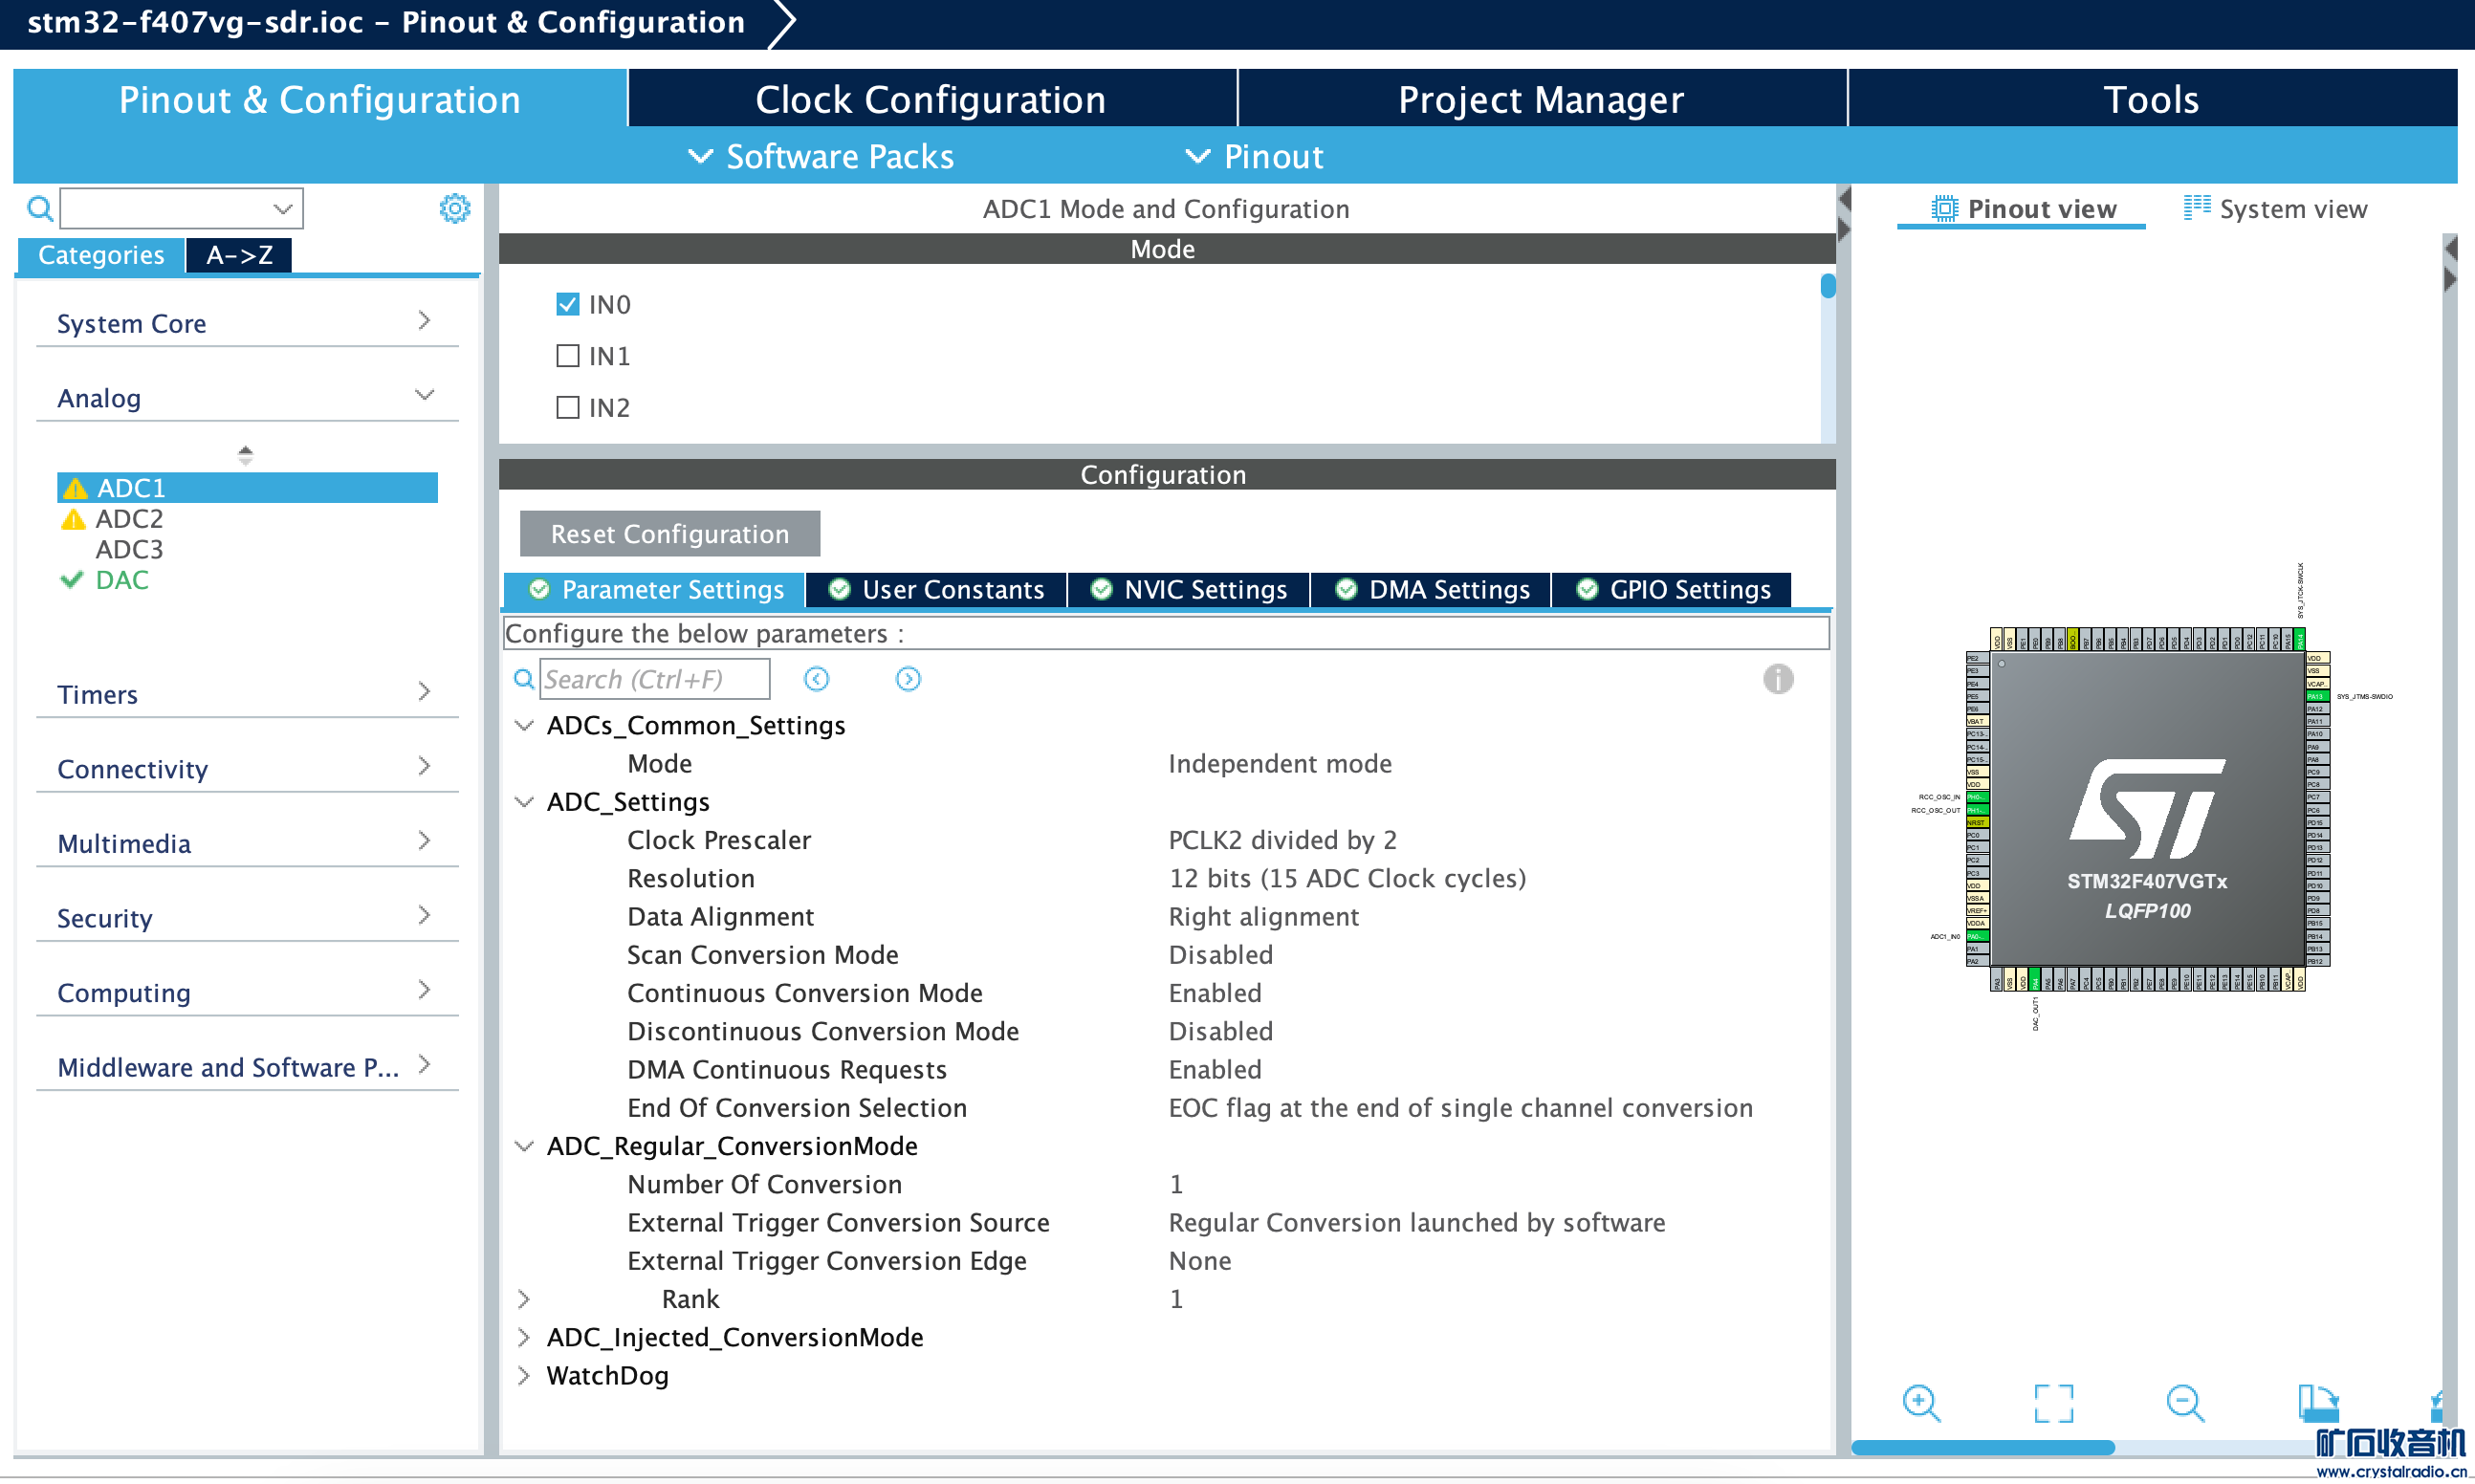Select DAC in the Analog list

click(122, 580)
